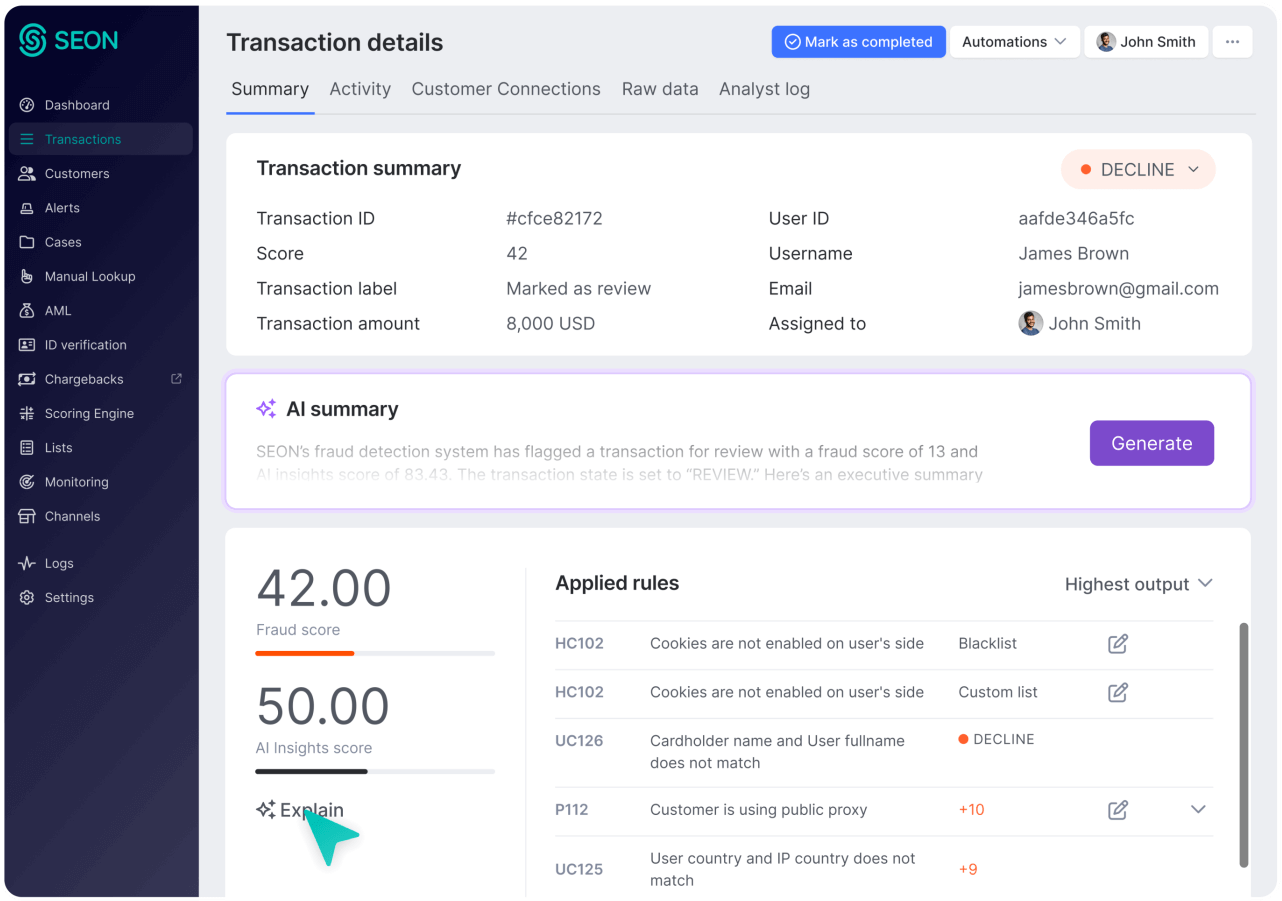Click the AI summary sparkle icon
The width and height of the screenshot is (1282, 901).
(x=266, y=408)
